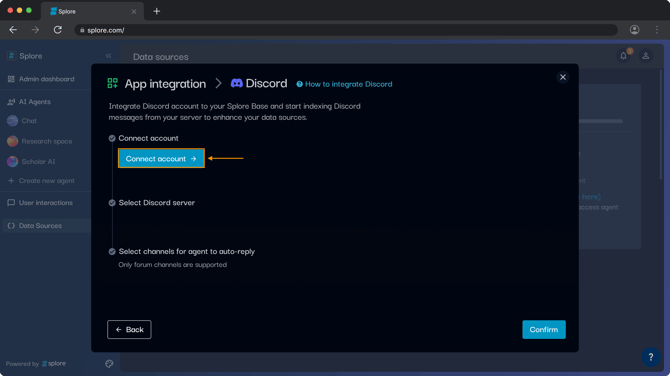Select the Splore browser tab
The image size is (670, 376).
click(x=92, y=12)
